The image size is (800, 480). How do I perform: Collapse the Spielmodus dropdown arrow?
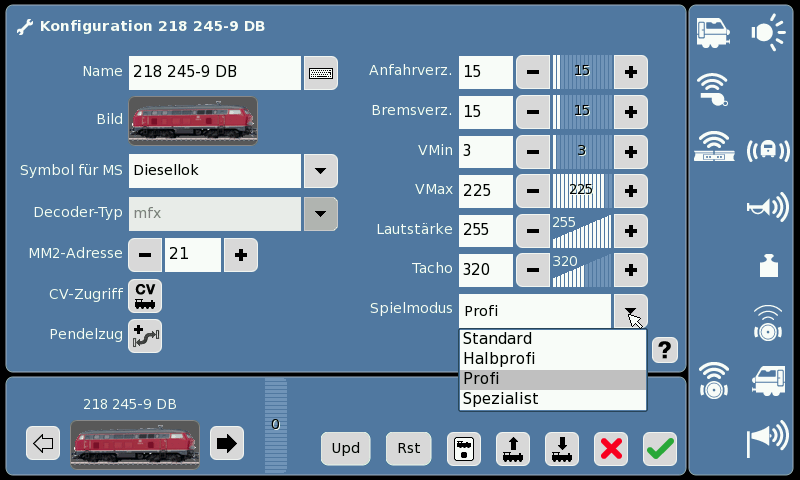point(631,311)
